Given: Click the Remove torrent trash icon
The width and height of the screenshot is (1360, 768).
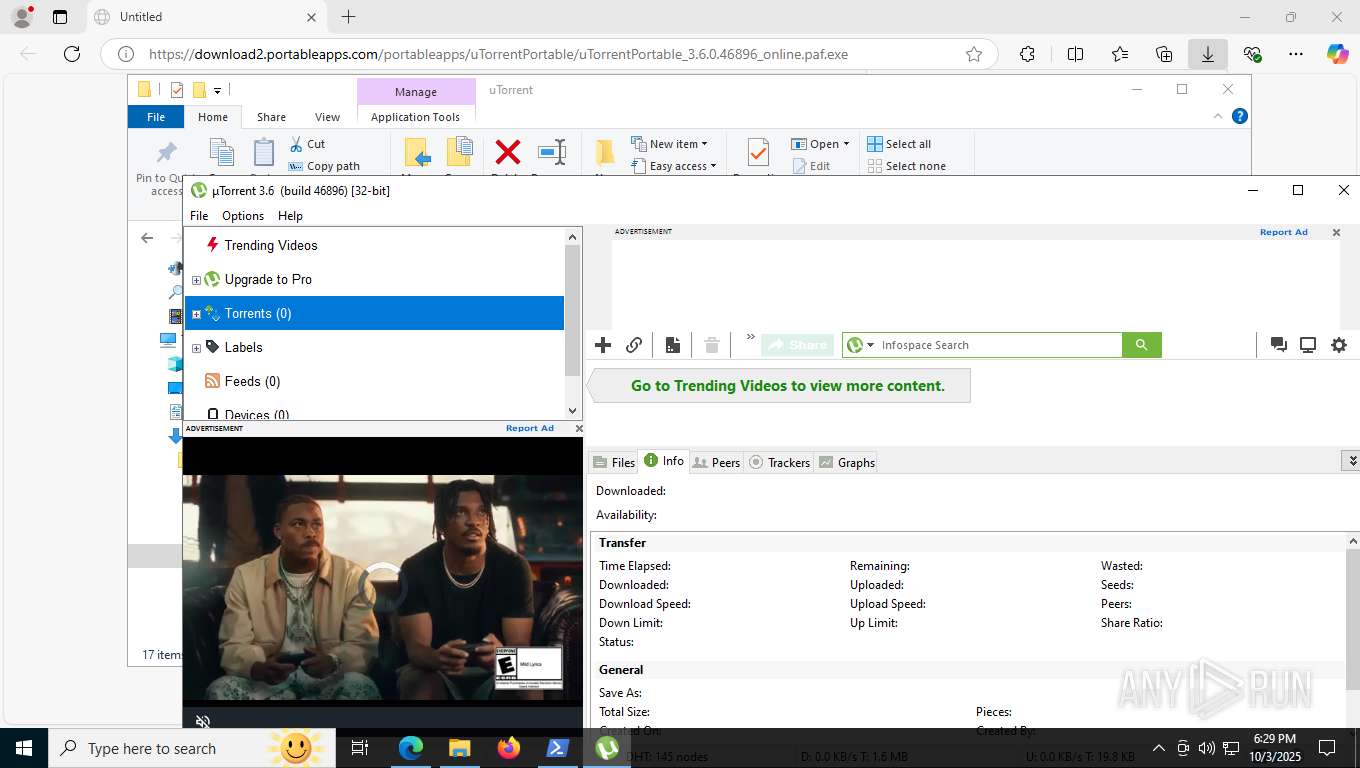Looking at the screenshot, I should pyautogui.click(x=712, y=345).
